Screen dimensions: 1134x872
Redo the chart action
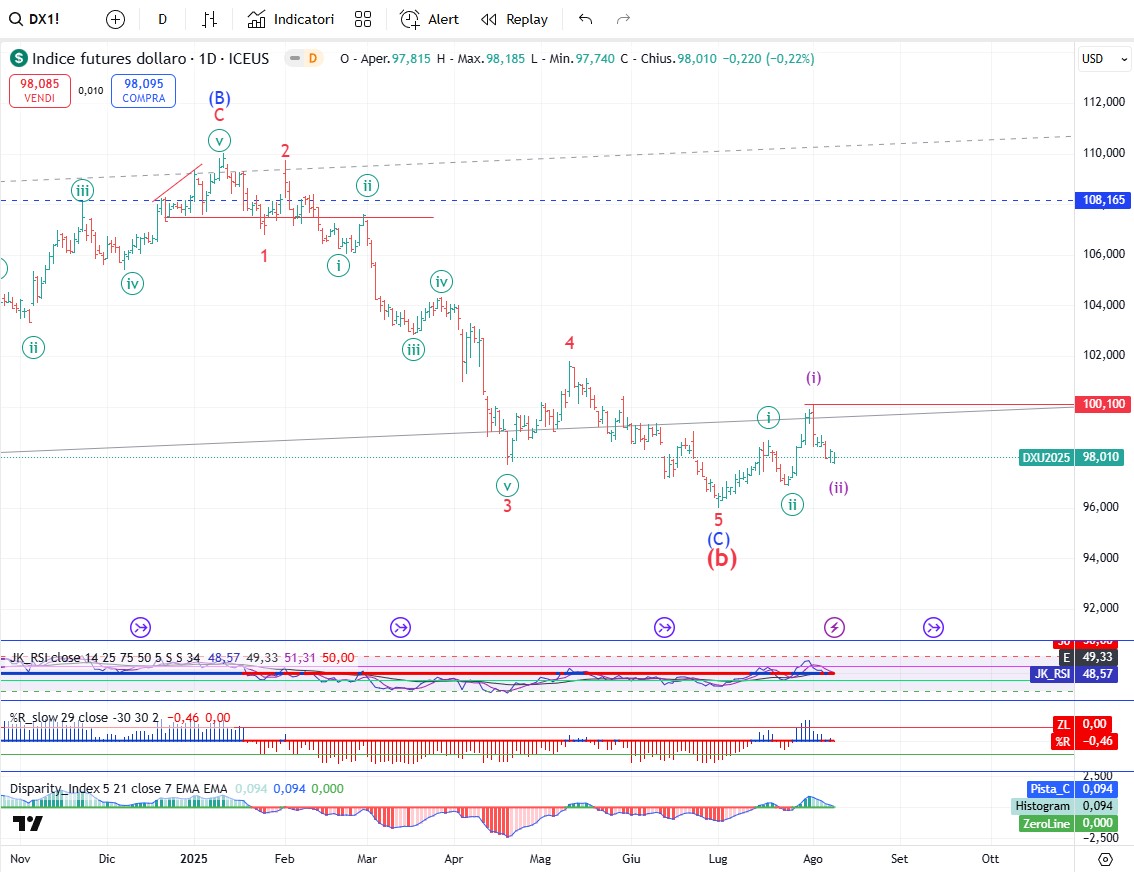623,20
